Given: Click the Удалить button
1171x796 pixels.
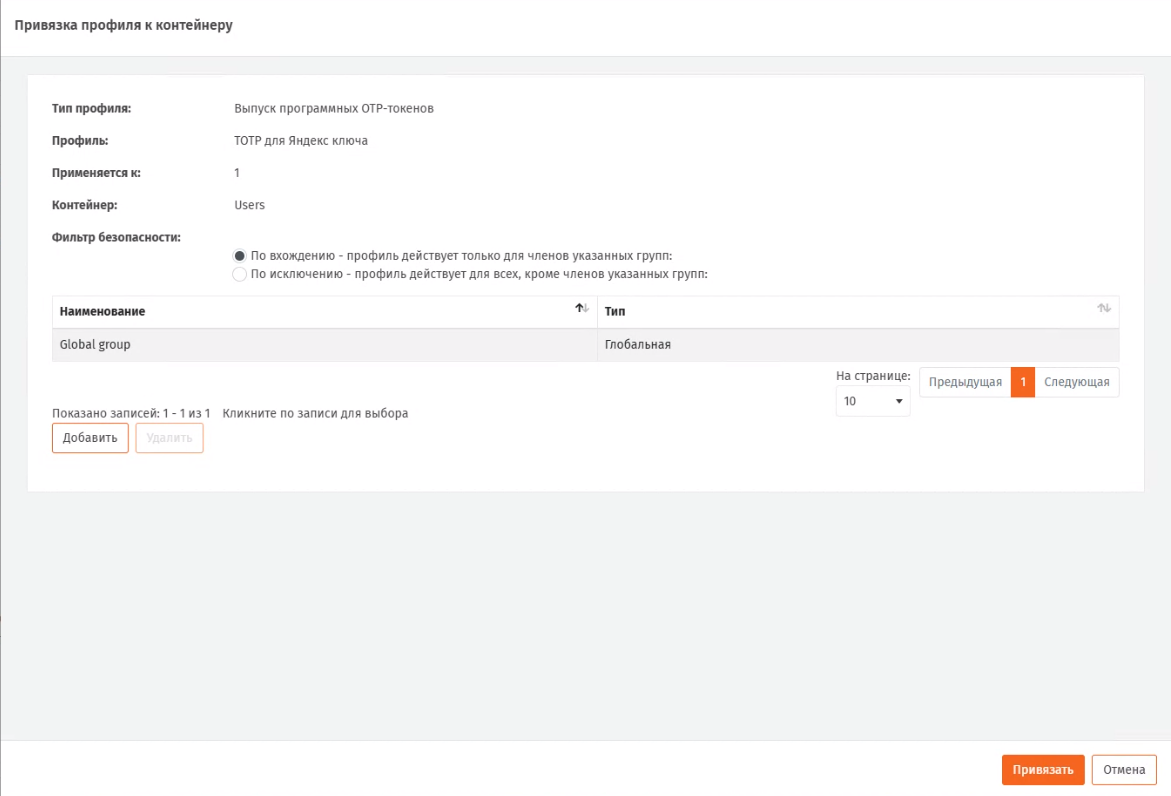Looking at the screenshot, I should pos(170,438).
